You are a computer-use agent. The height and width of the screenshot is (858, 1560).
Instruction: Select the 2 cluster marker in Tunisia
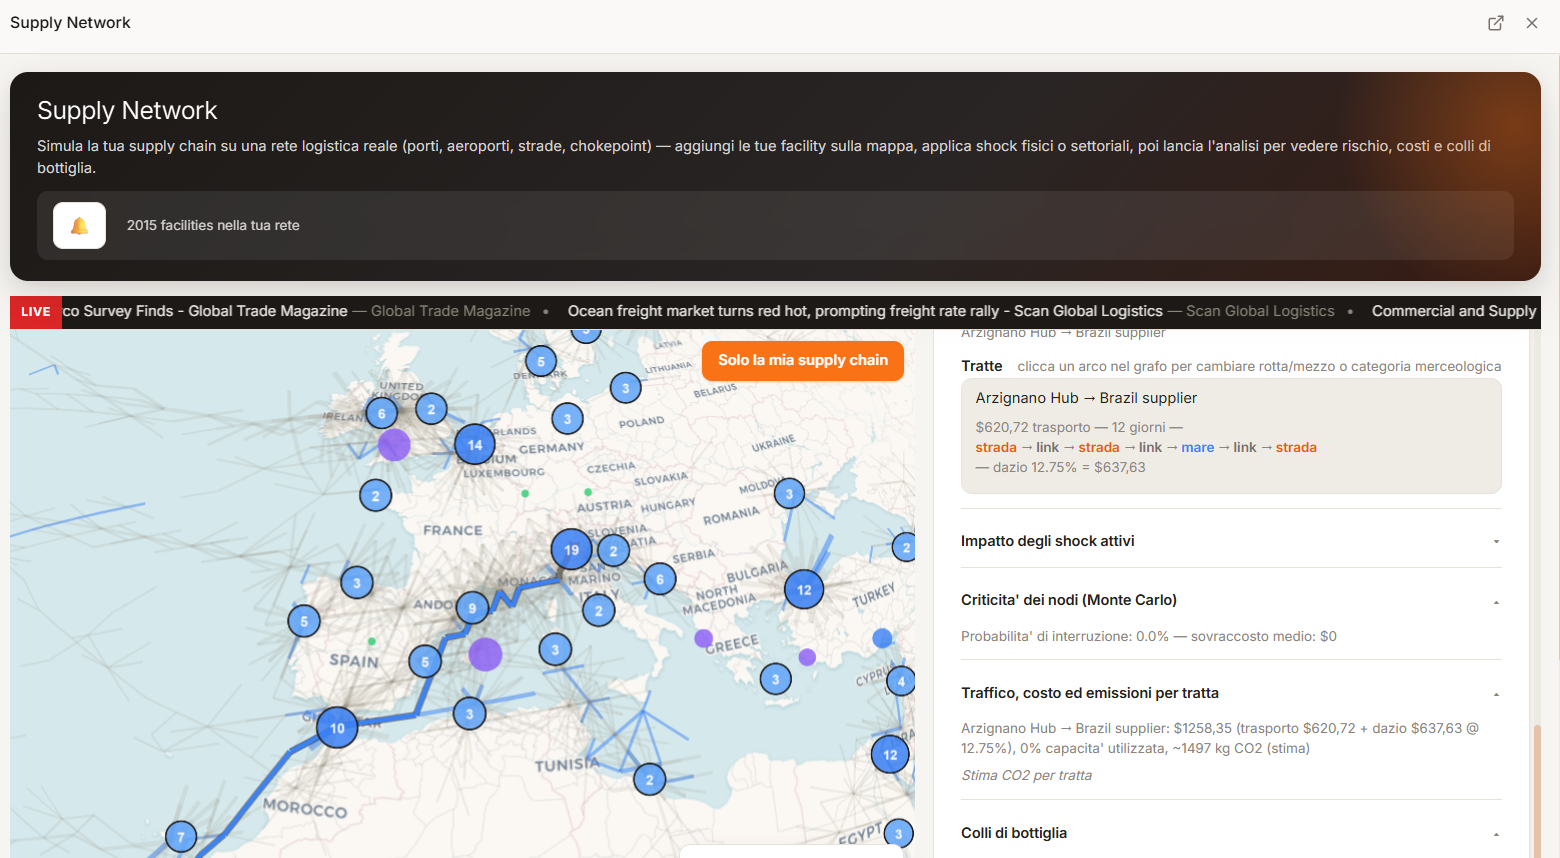[x=650, y=779]
